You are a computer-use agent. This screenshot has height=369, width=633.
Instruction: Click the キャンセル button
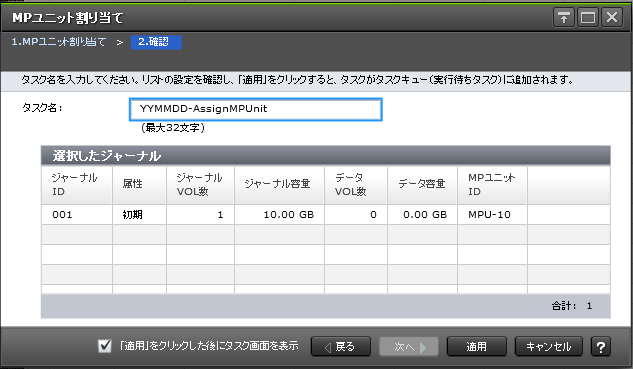click(549, 346)
